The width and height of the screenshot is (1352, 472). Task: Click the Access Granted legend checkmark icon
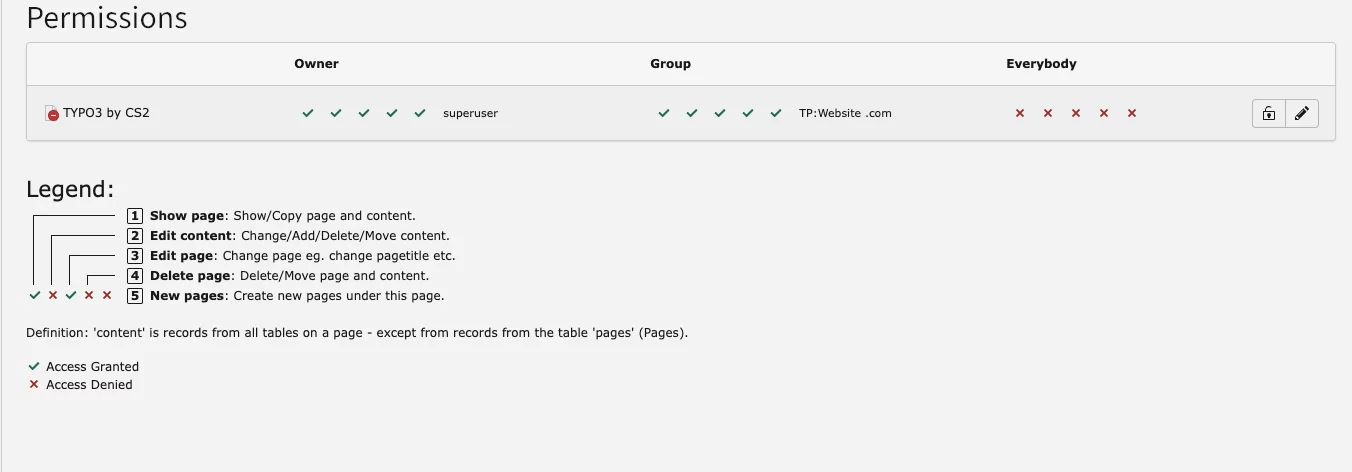pyautogui.click(x=34, y=367)
